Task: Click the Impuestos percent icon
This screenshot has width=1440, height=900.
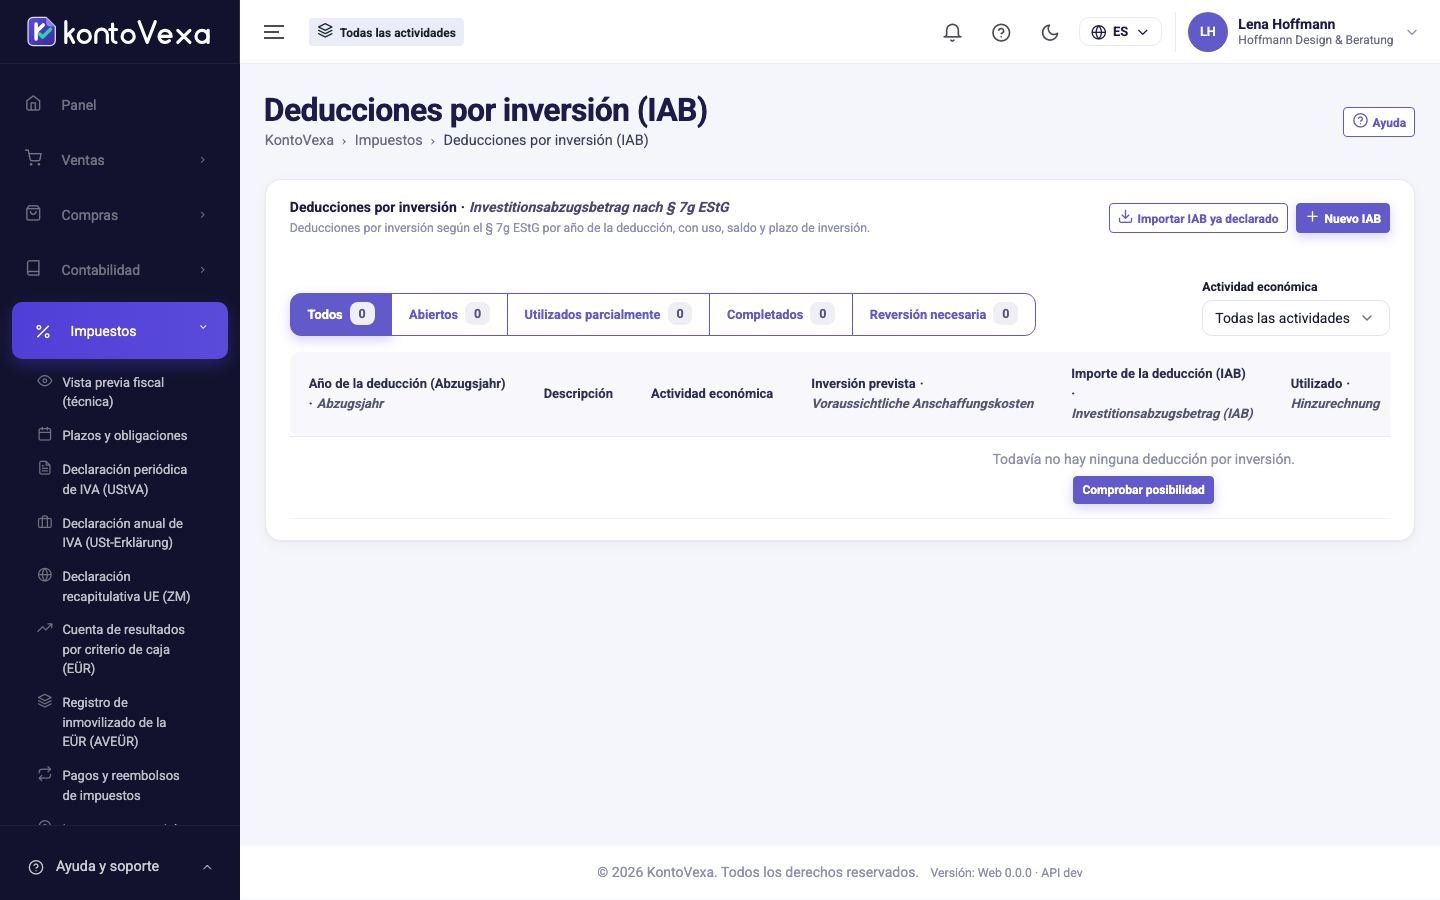Action: [43, 331]
